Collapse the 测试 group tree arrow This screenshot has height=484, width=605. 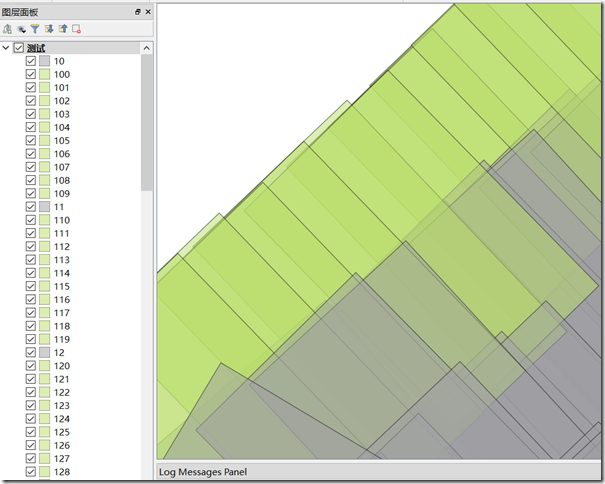[7, 48]
